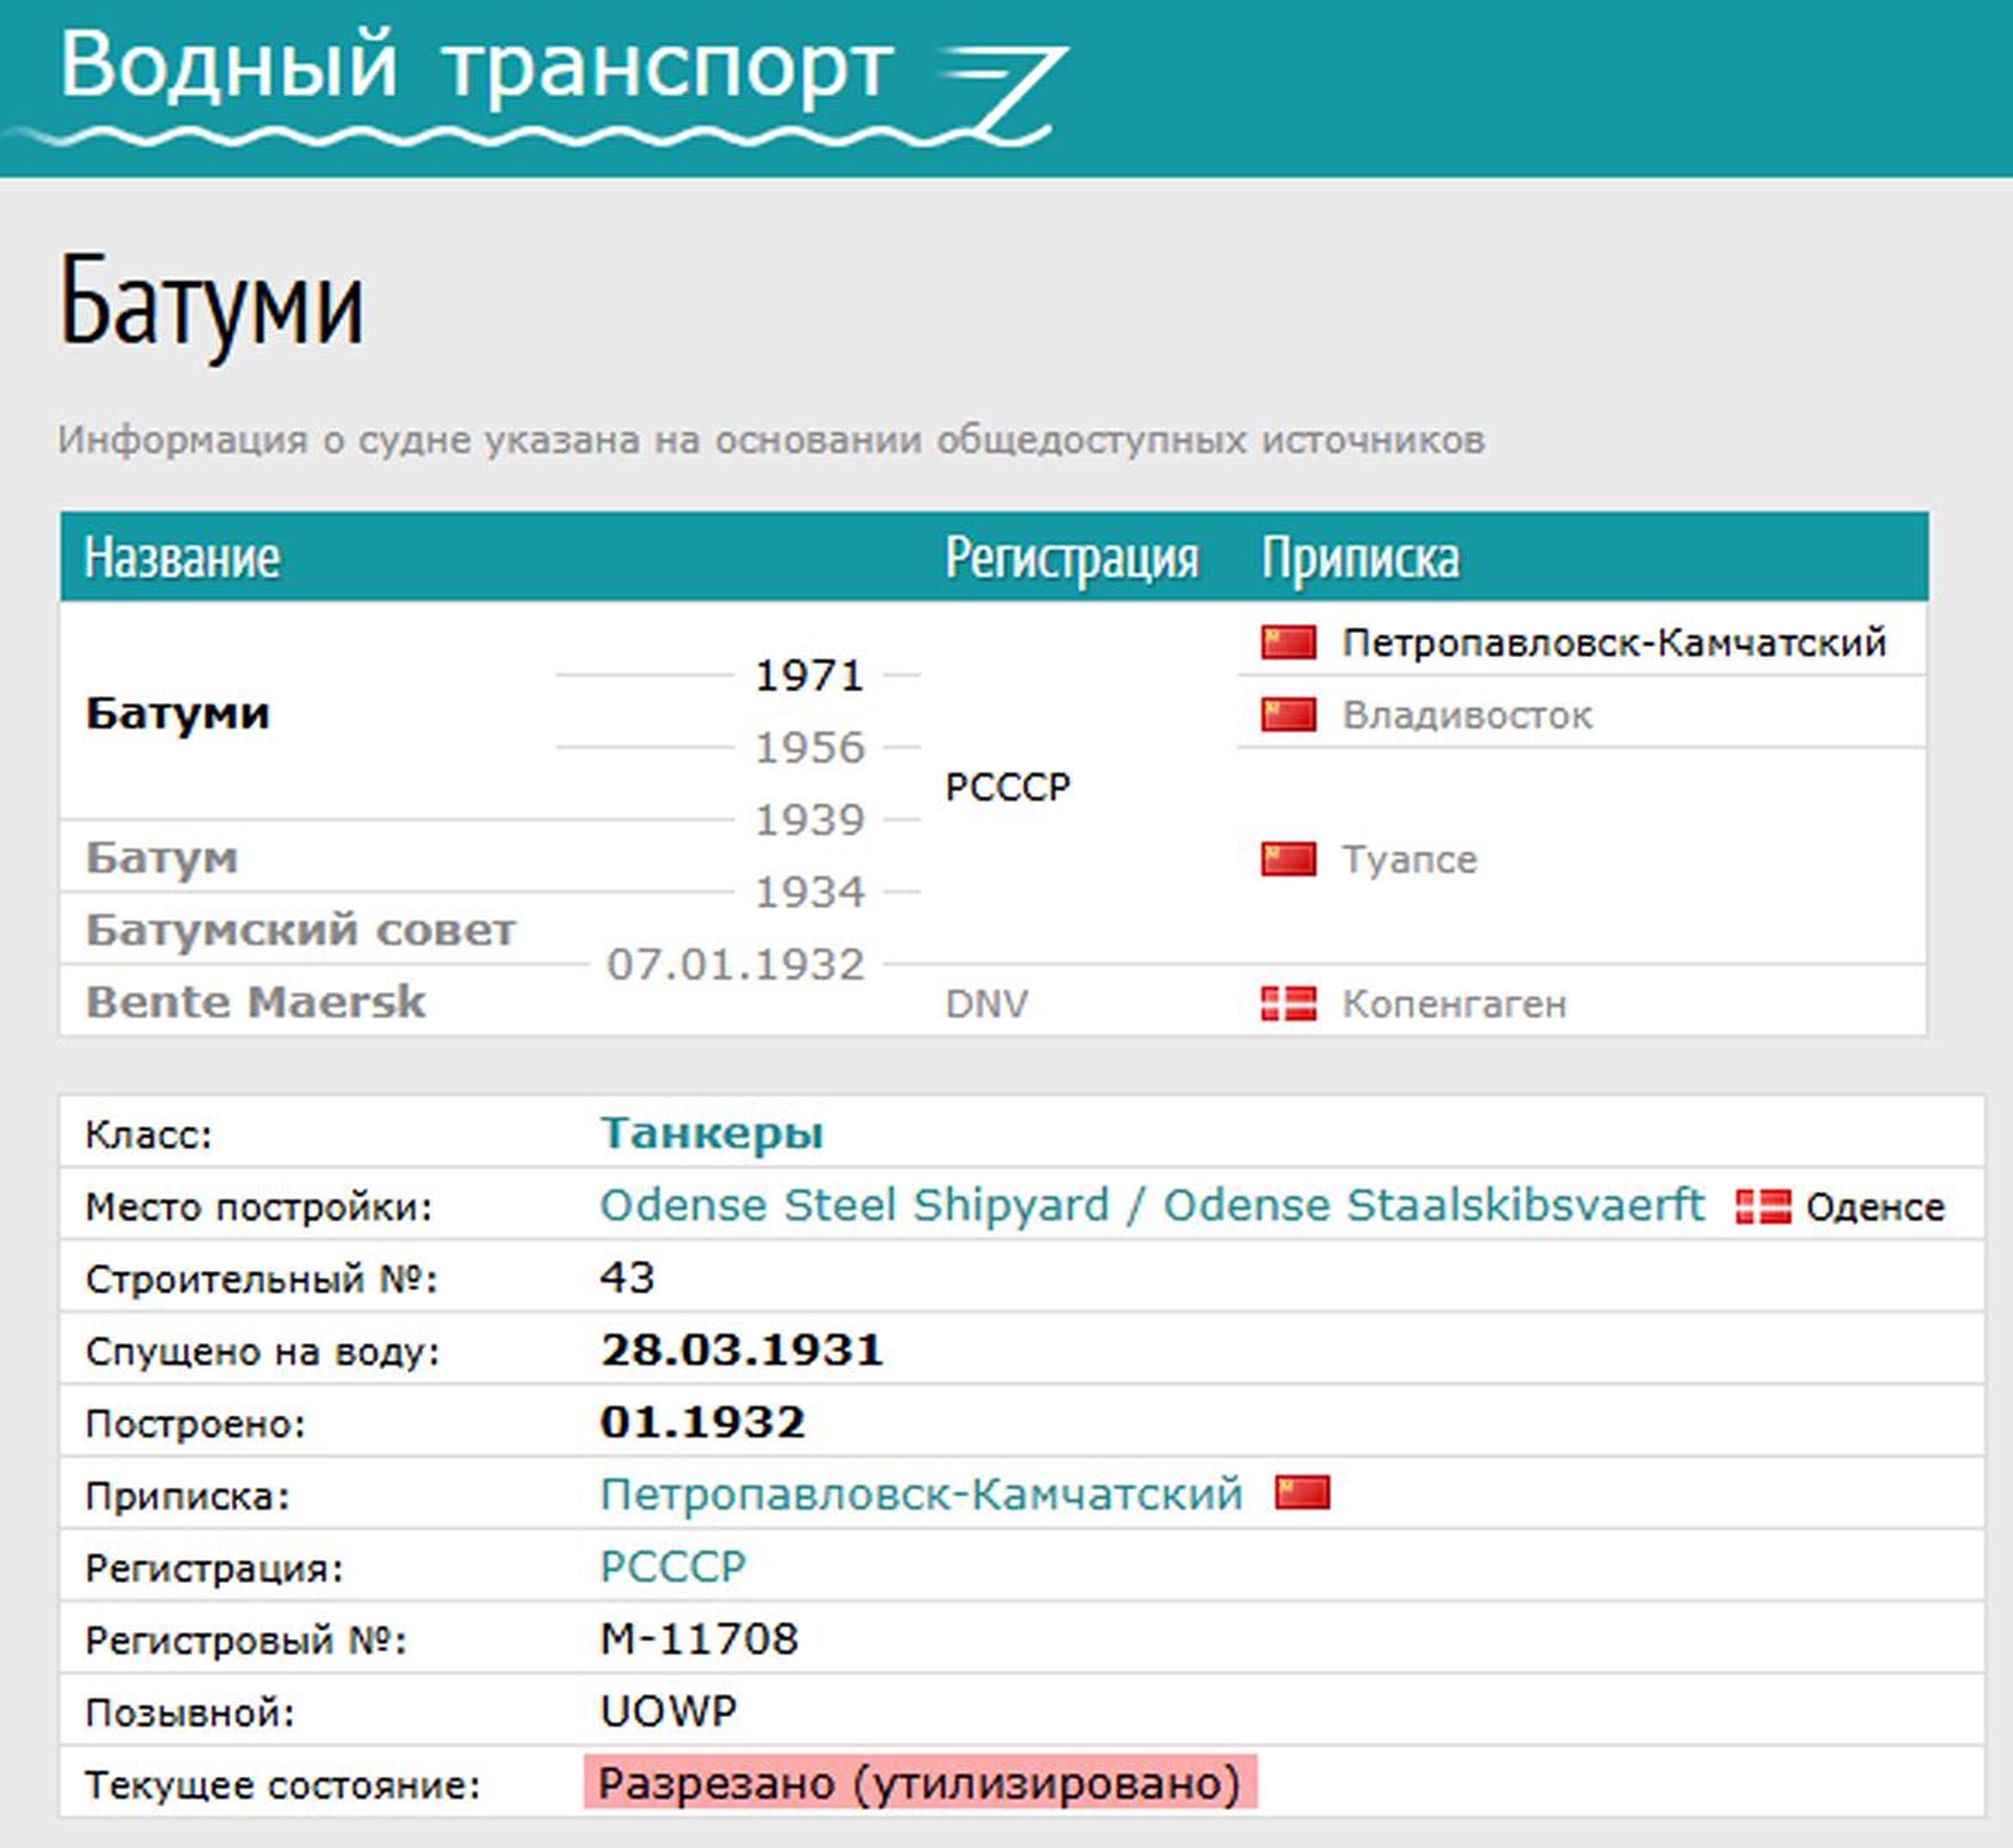This screenshot has width=2013, height=1848.
Task: Click the flag next to Туапсе
Action: [x=1287, y=859]
